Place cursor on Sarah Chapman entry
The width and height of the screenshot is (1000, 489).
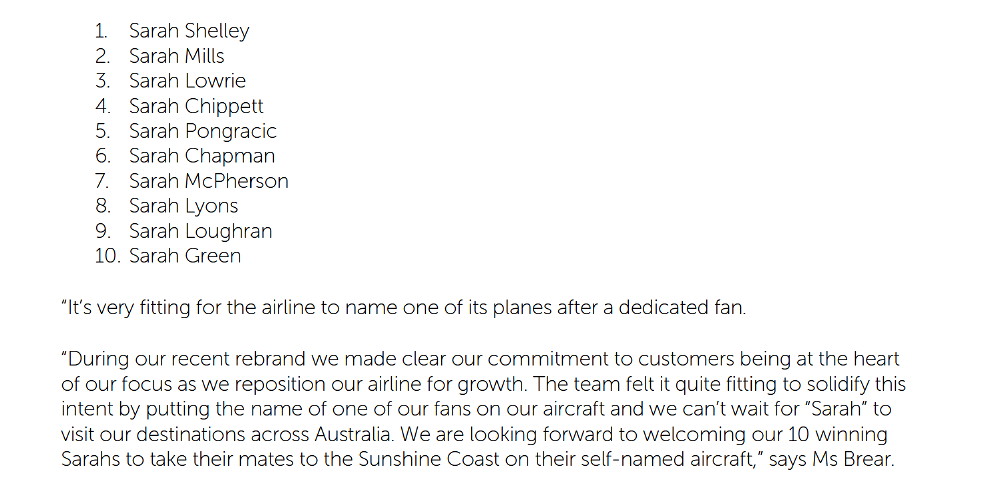[x=201, y=156]
